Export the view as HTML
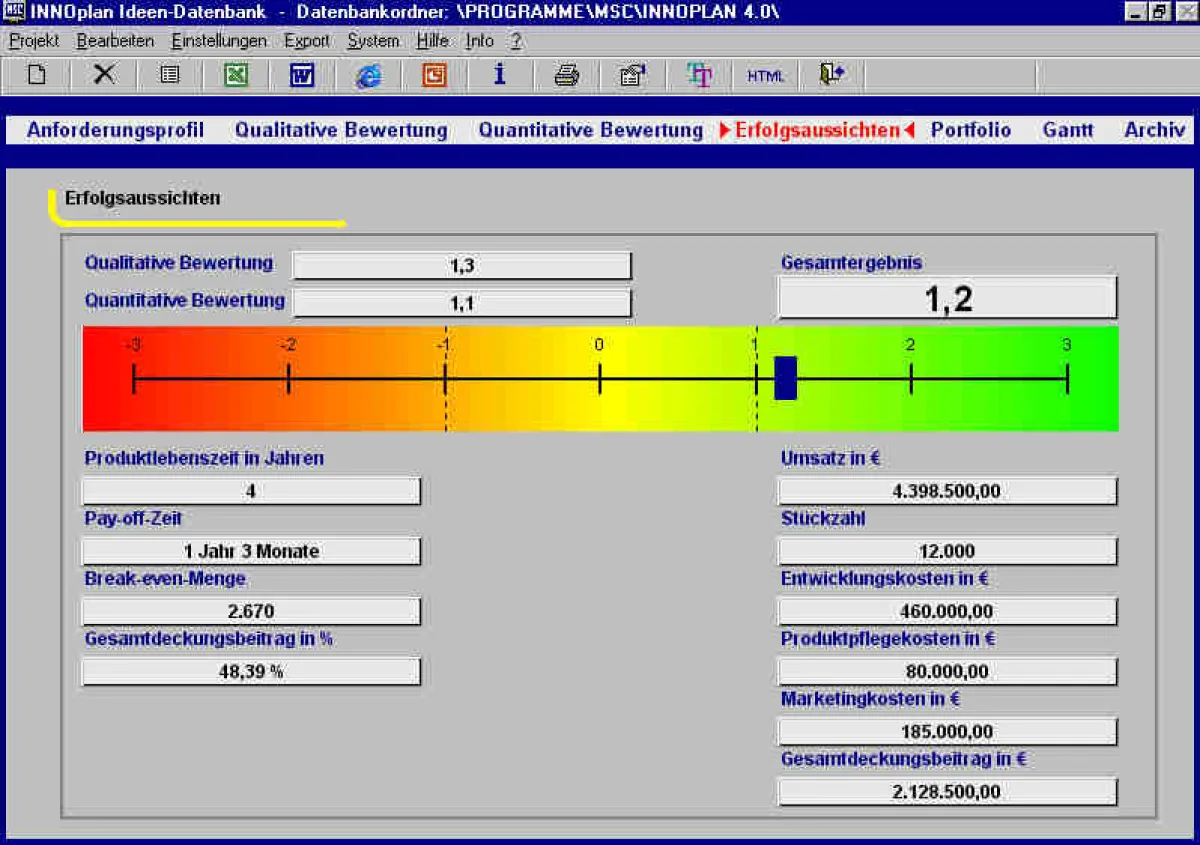The height and width of the screenshot is (845, 1200). pyautogui.click(x=765, y=74)
